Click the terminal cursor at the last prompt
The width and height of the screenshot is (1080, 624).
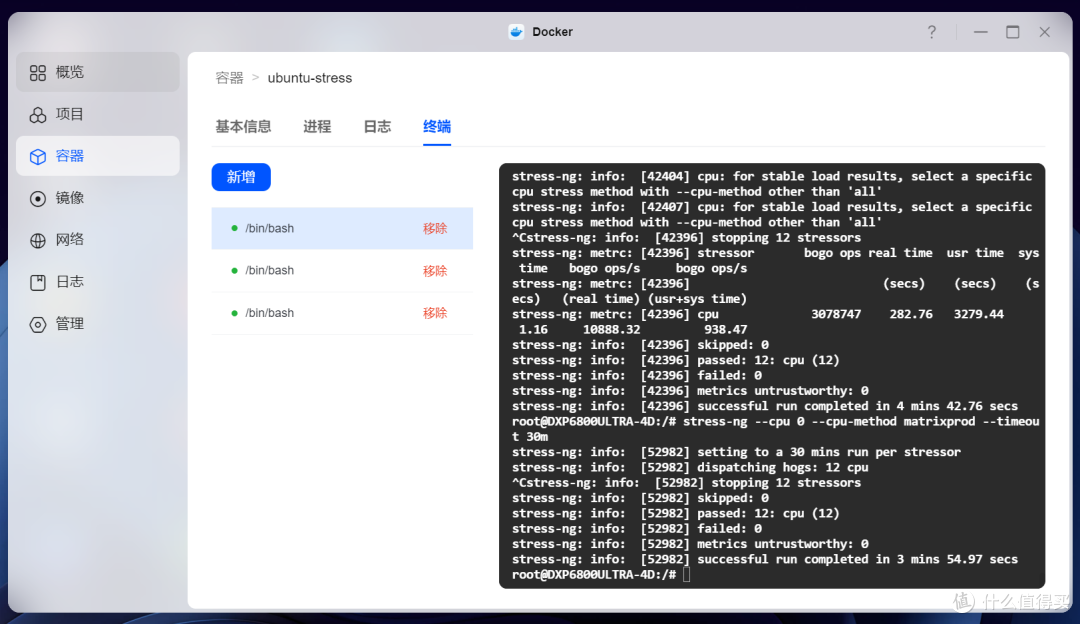click(x=687, y=574)
